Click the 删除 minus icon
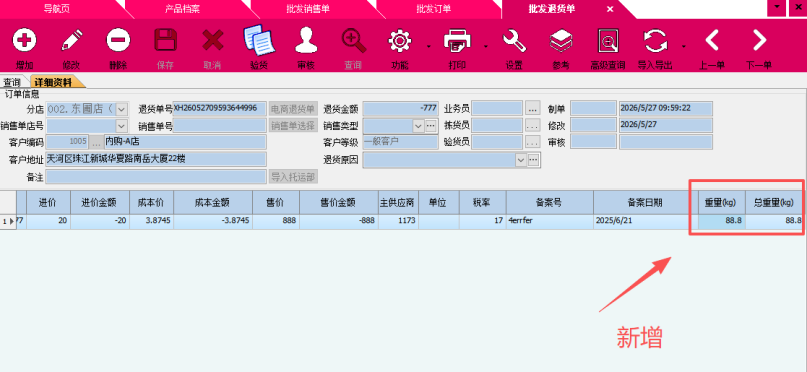Viewport: 807px width, 372px height. [118, 40]
